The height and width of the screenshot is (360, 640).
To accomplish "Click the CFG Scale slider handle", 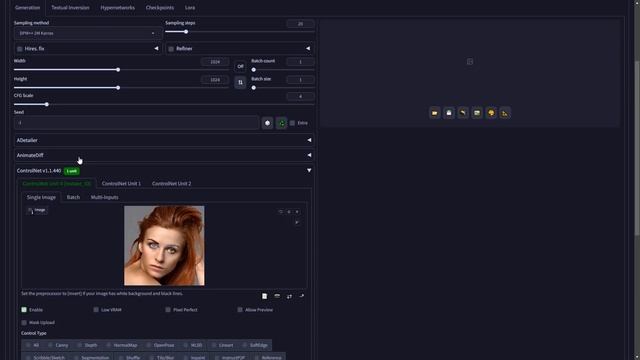I will pos(47,104).
